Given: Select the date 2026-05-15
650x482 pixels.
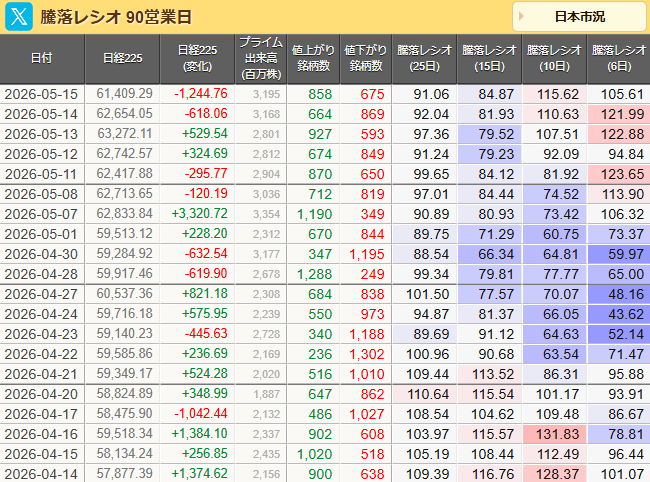Looking at the screenshot, I should pos(41,94).
